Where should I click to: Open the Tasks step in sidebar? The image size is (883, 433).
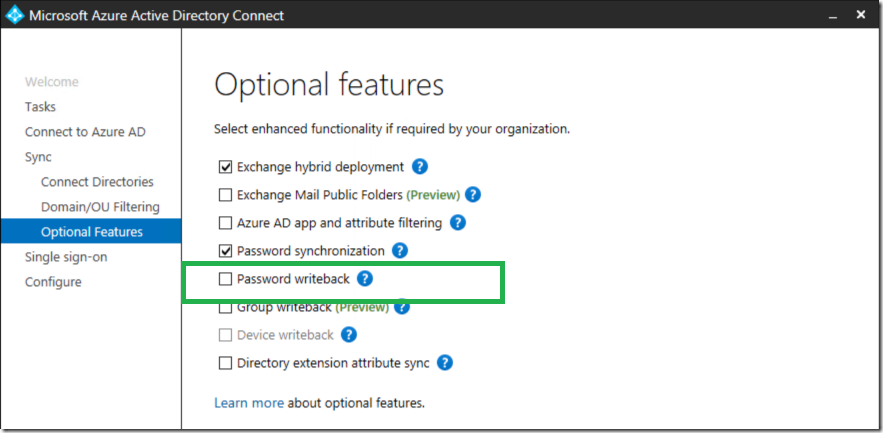tap(40, 106)
